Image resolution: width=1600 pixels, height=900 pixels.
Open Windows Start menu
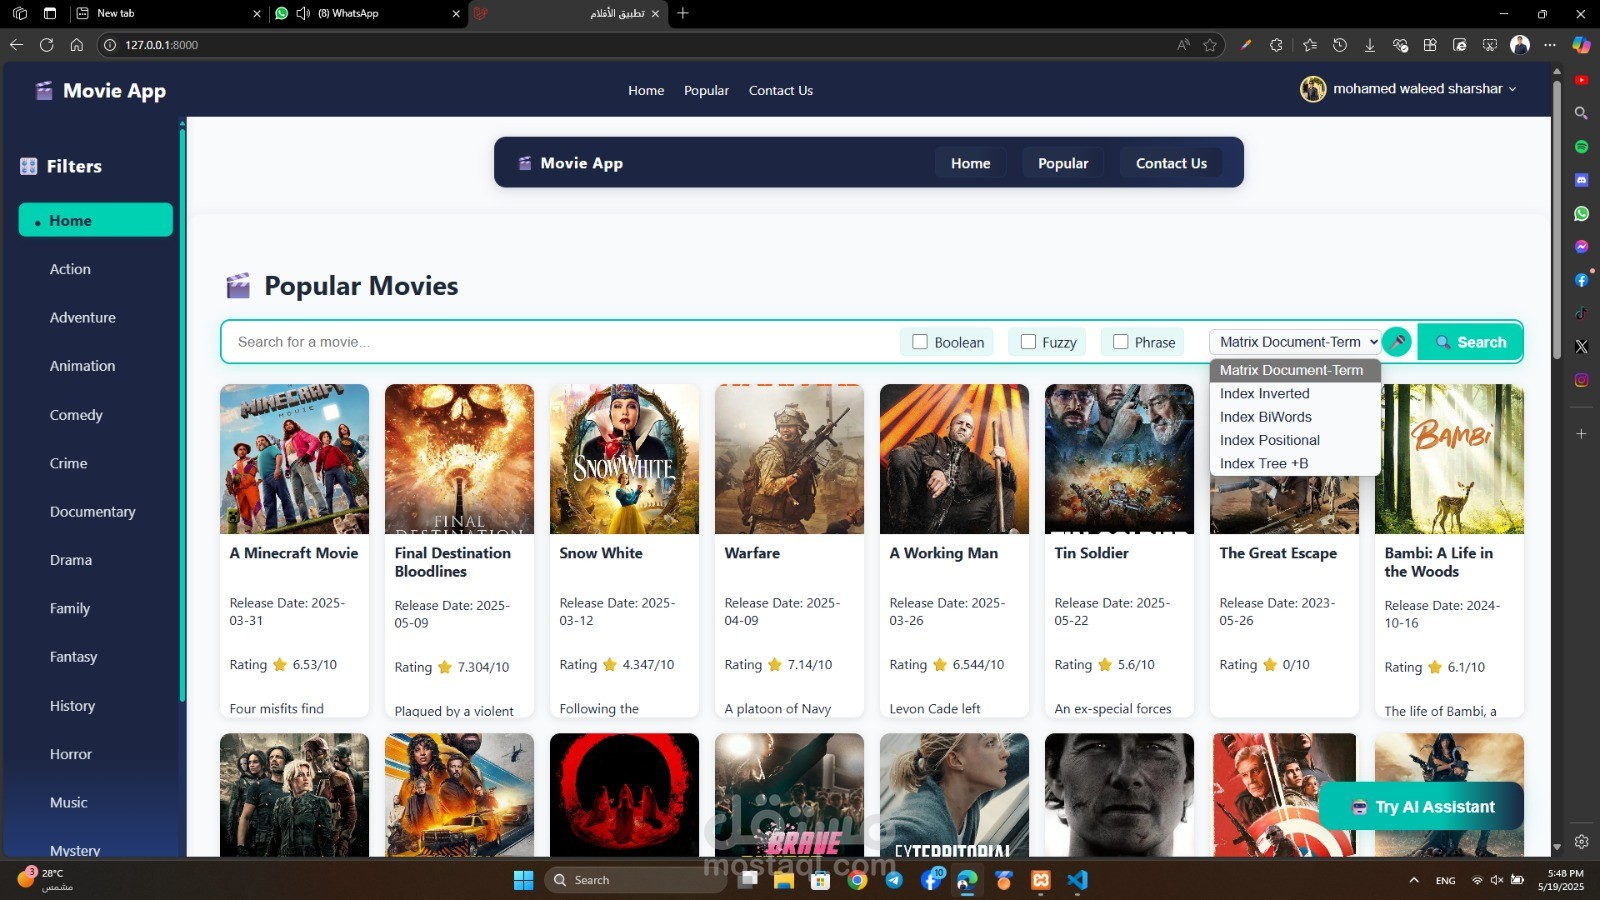523,880
